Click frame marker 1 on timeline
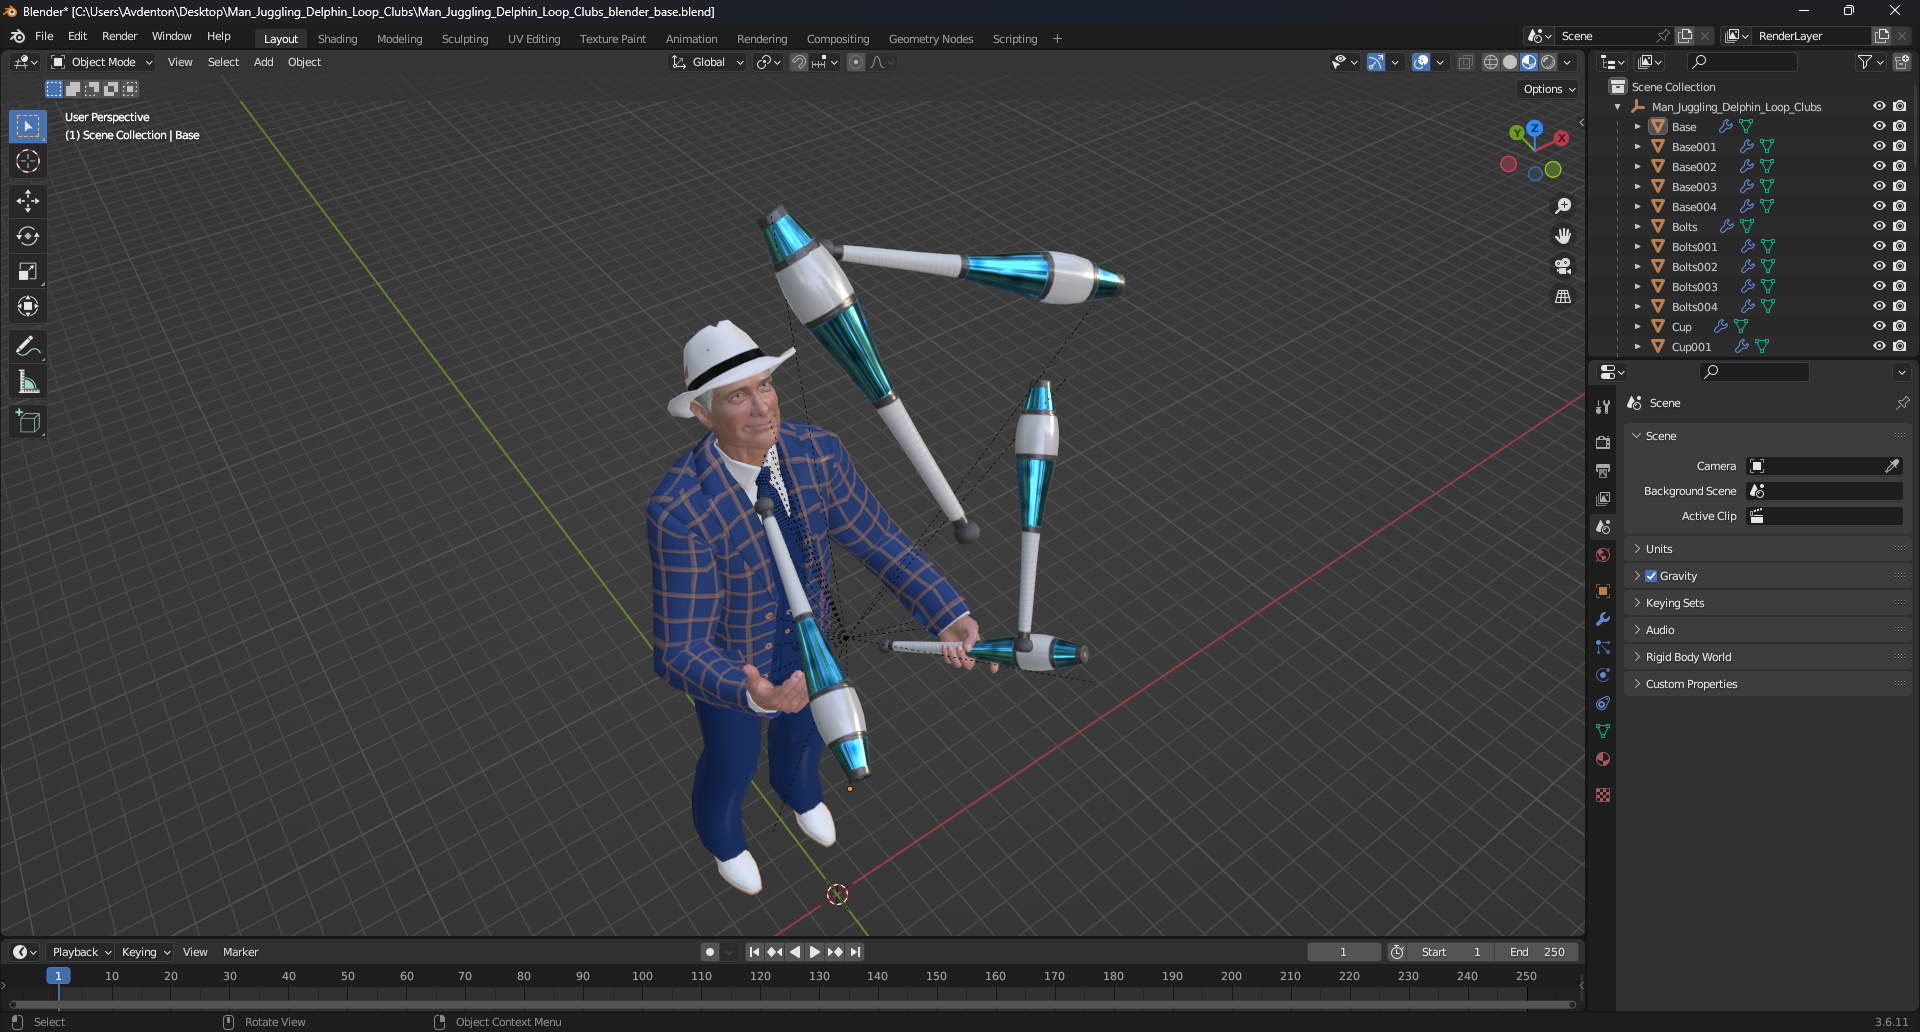The width and height of the screenshot is (1920, 1032). 58,976
